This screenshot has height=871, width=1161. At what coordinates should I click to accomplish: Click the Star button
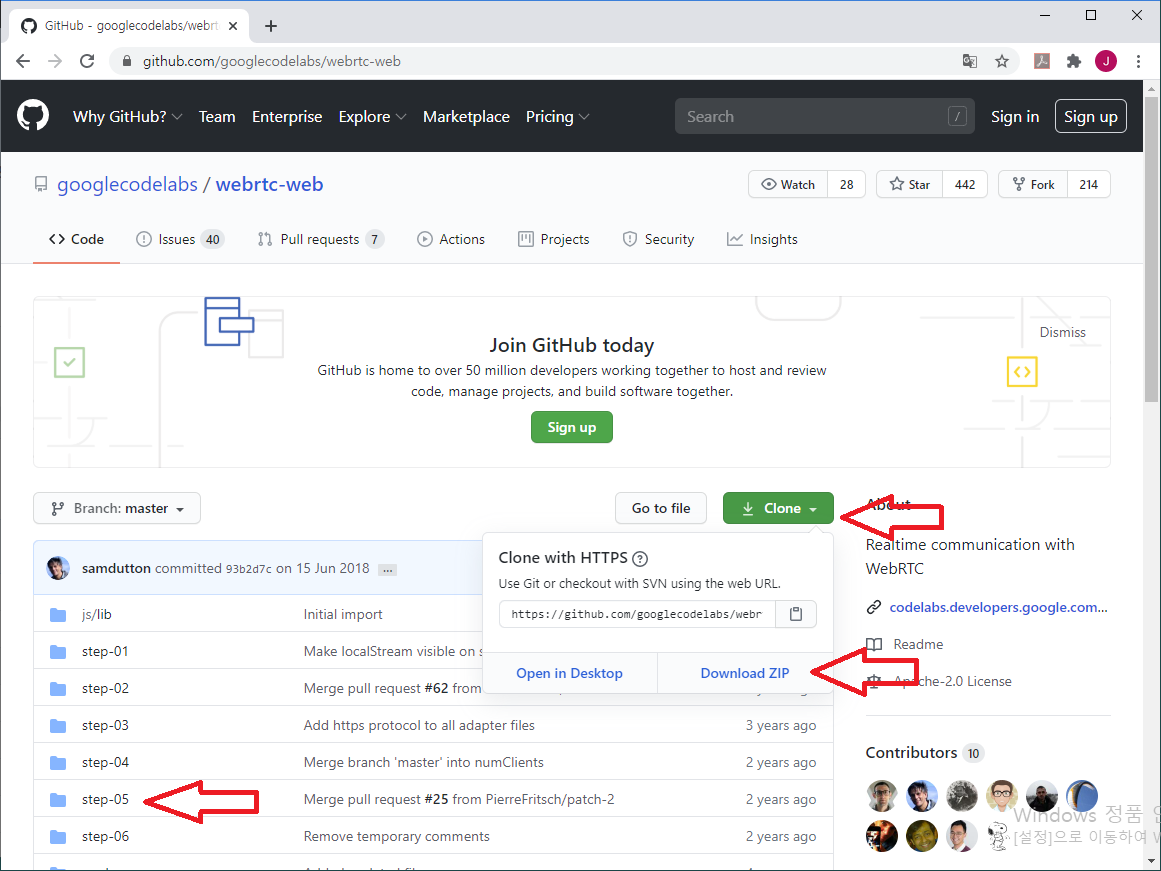tap(910, 184)
